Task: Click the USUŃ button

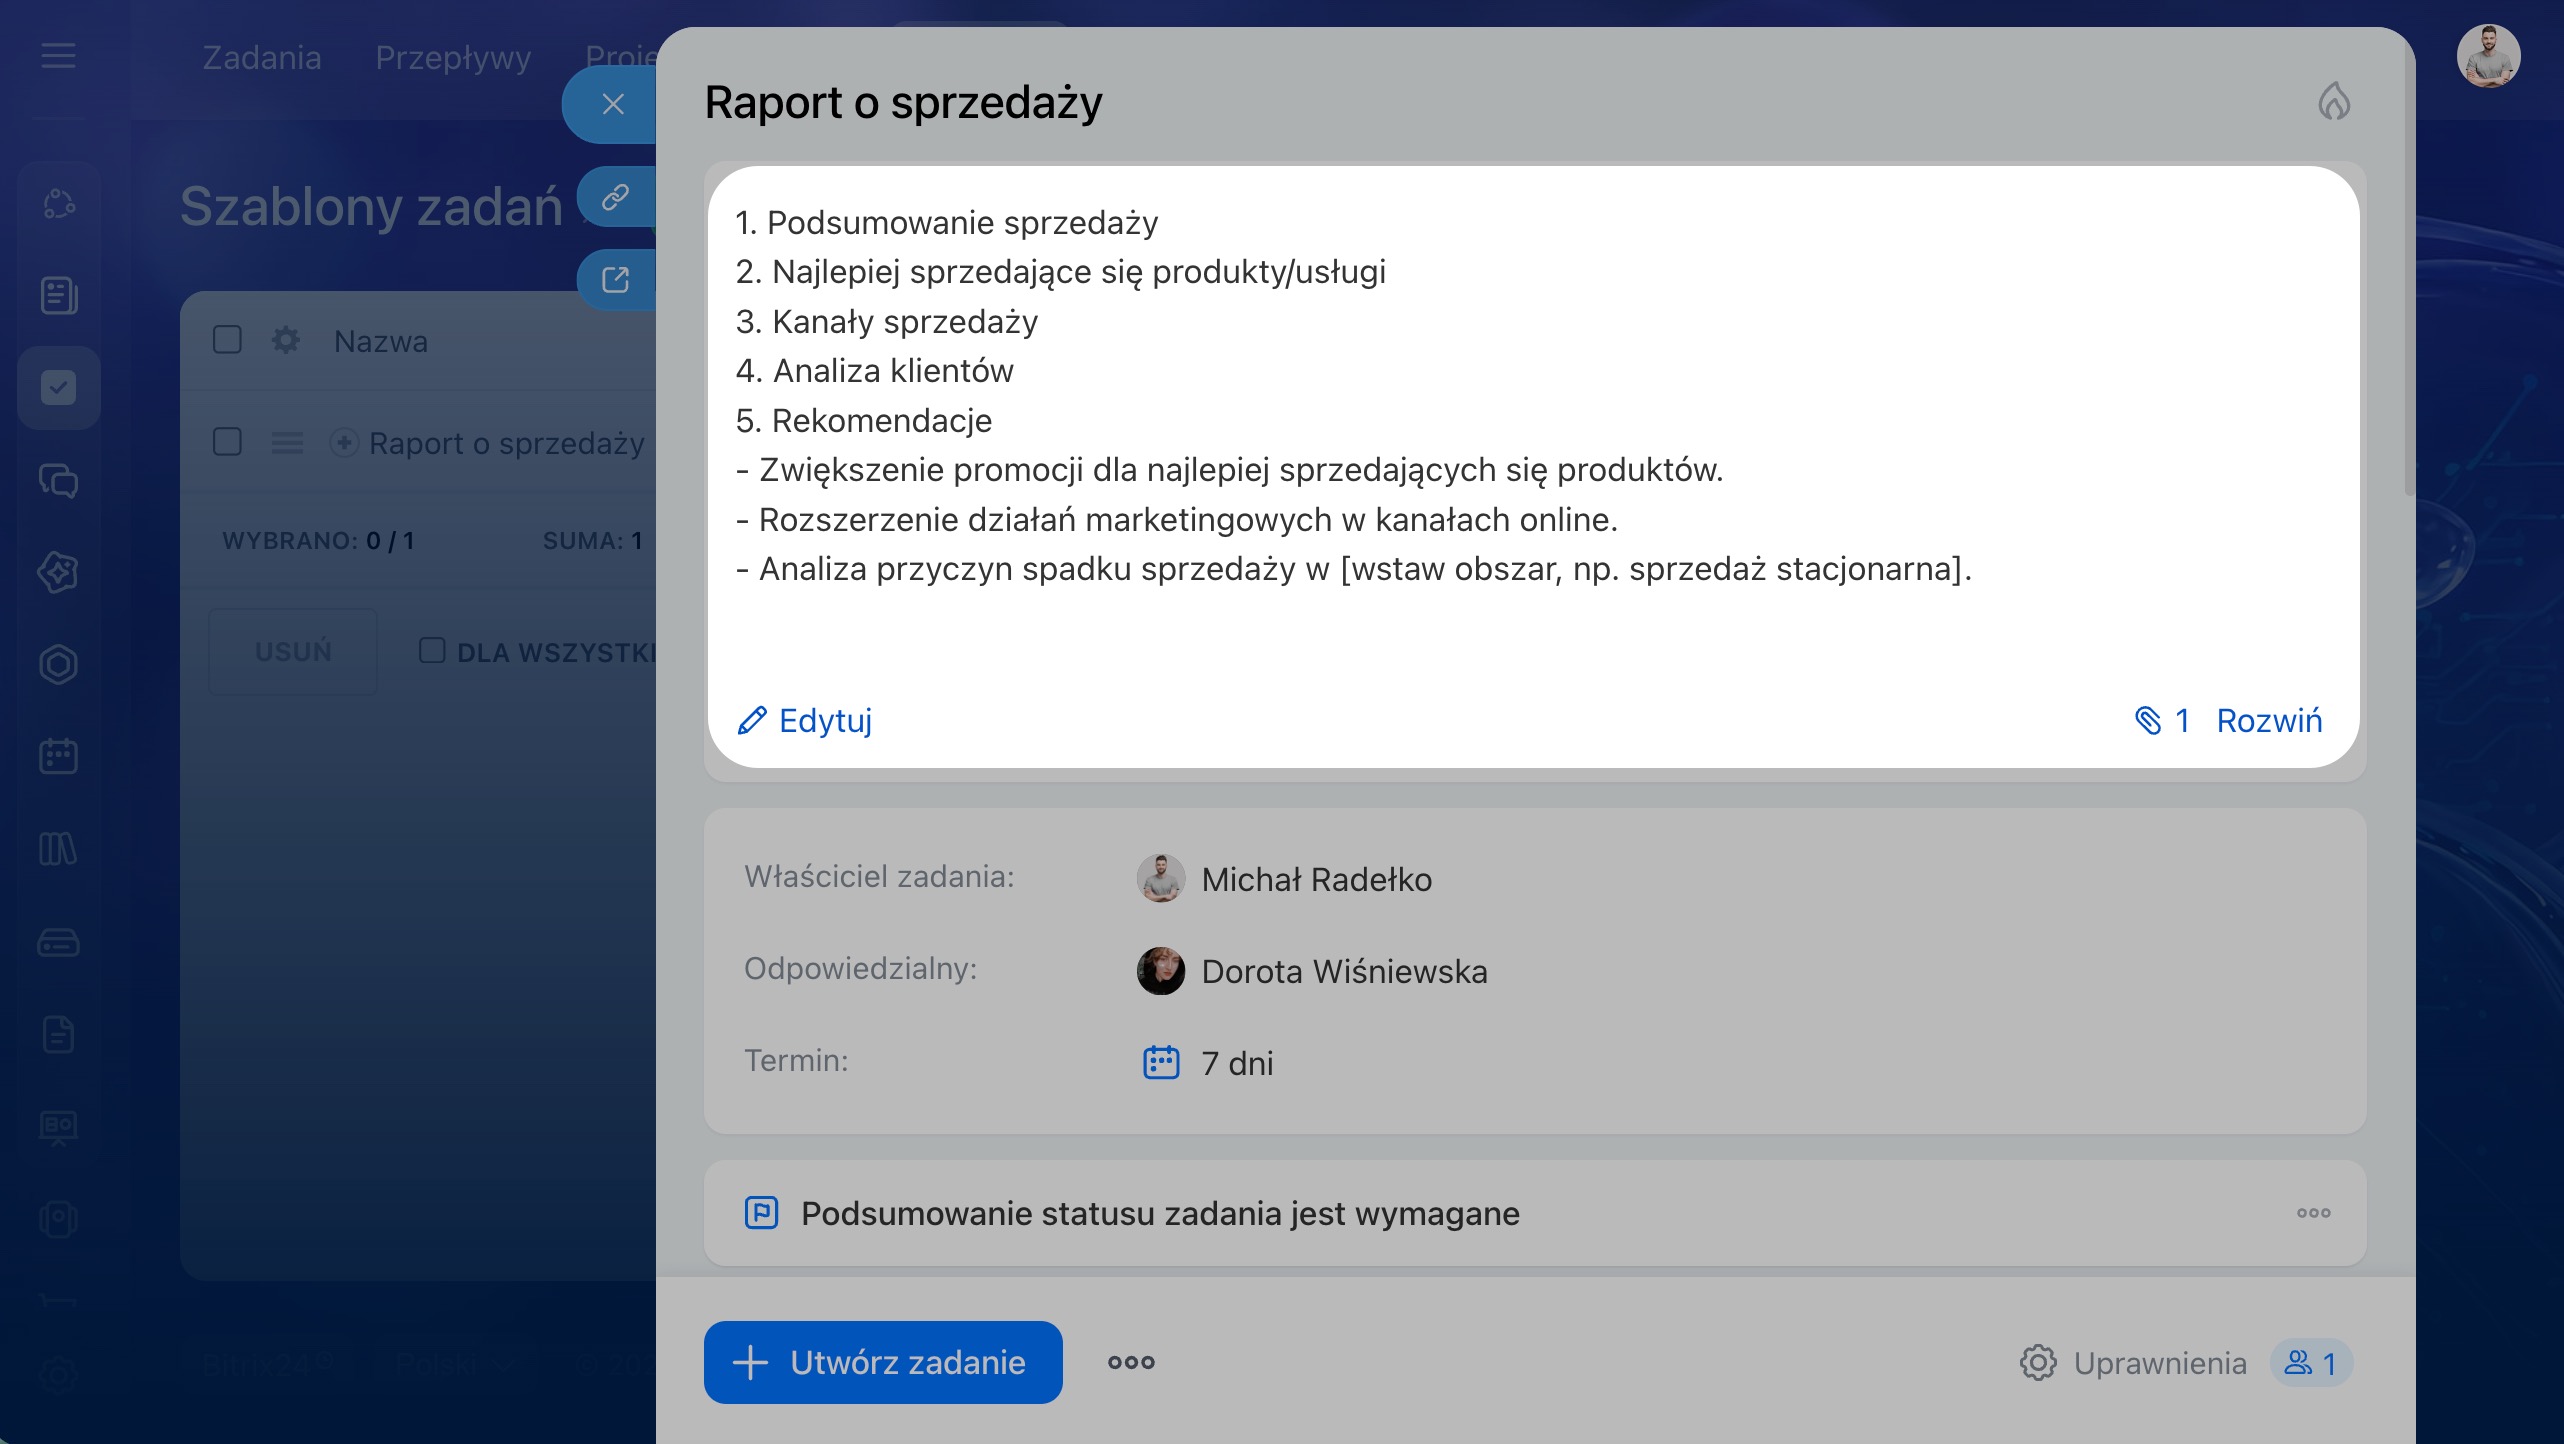Action: point(293,651)
